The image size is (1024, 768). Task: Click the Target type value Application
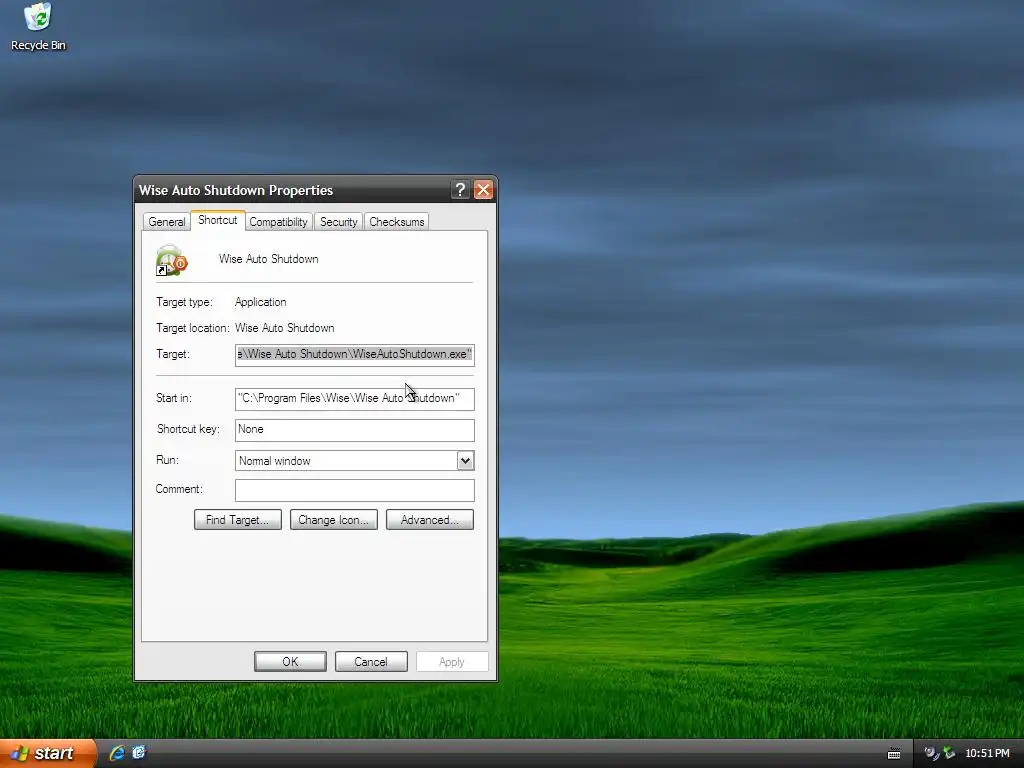point(261,302)
